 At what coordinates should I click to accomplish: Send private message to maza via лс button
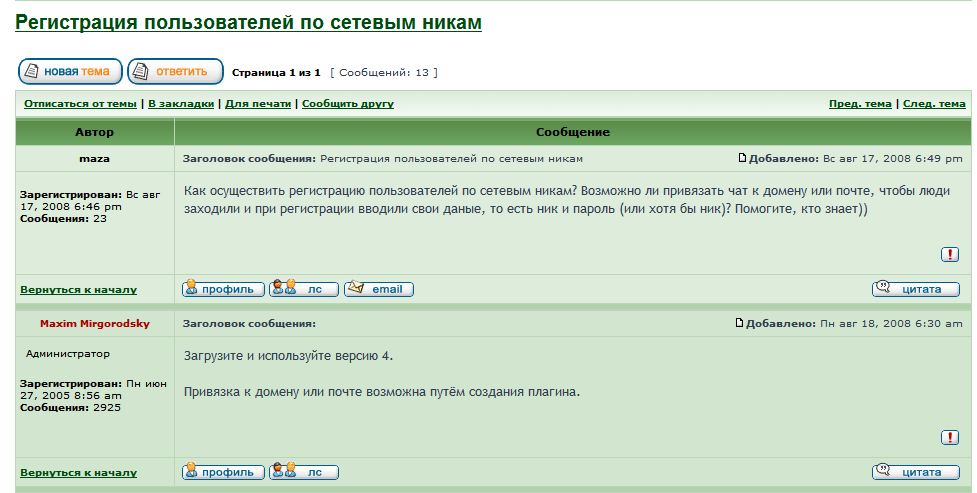pyautogui.click(x=304, y=289)
